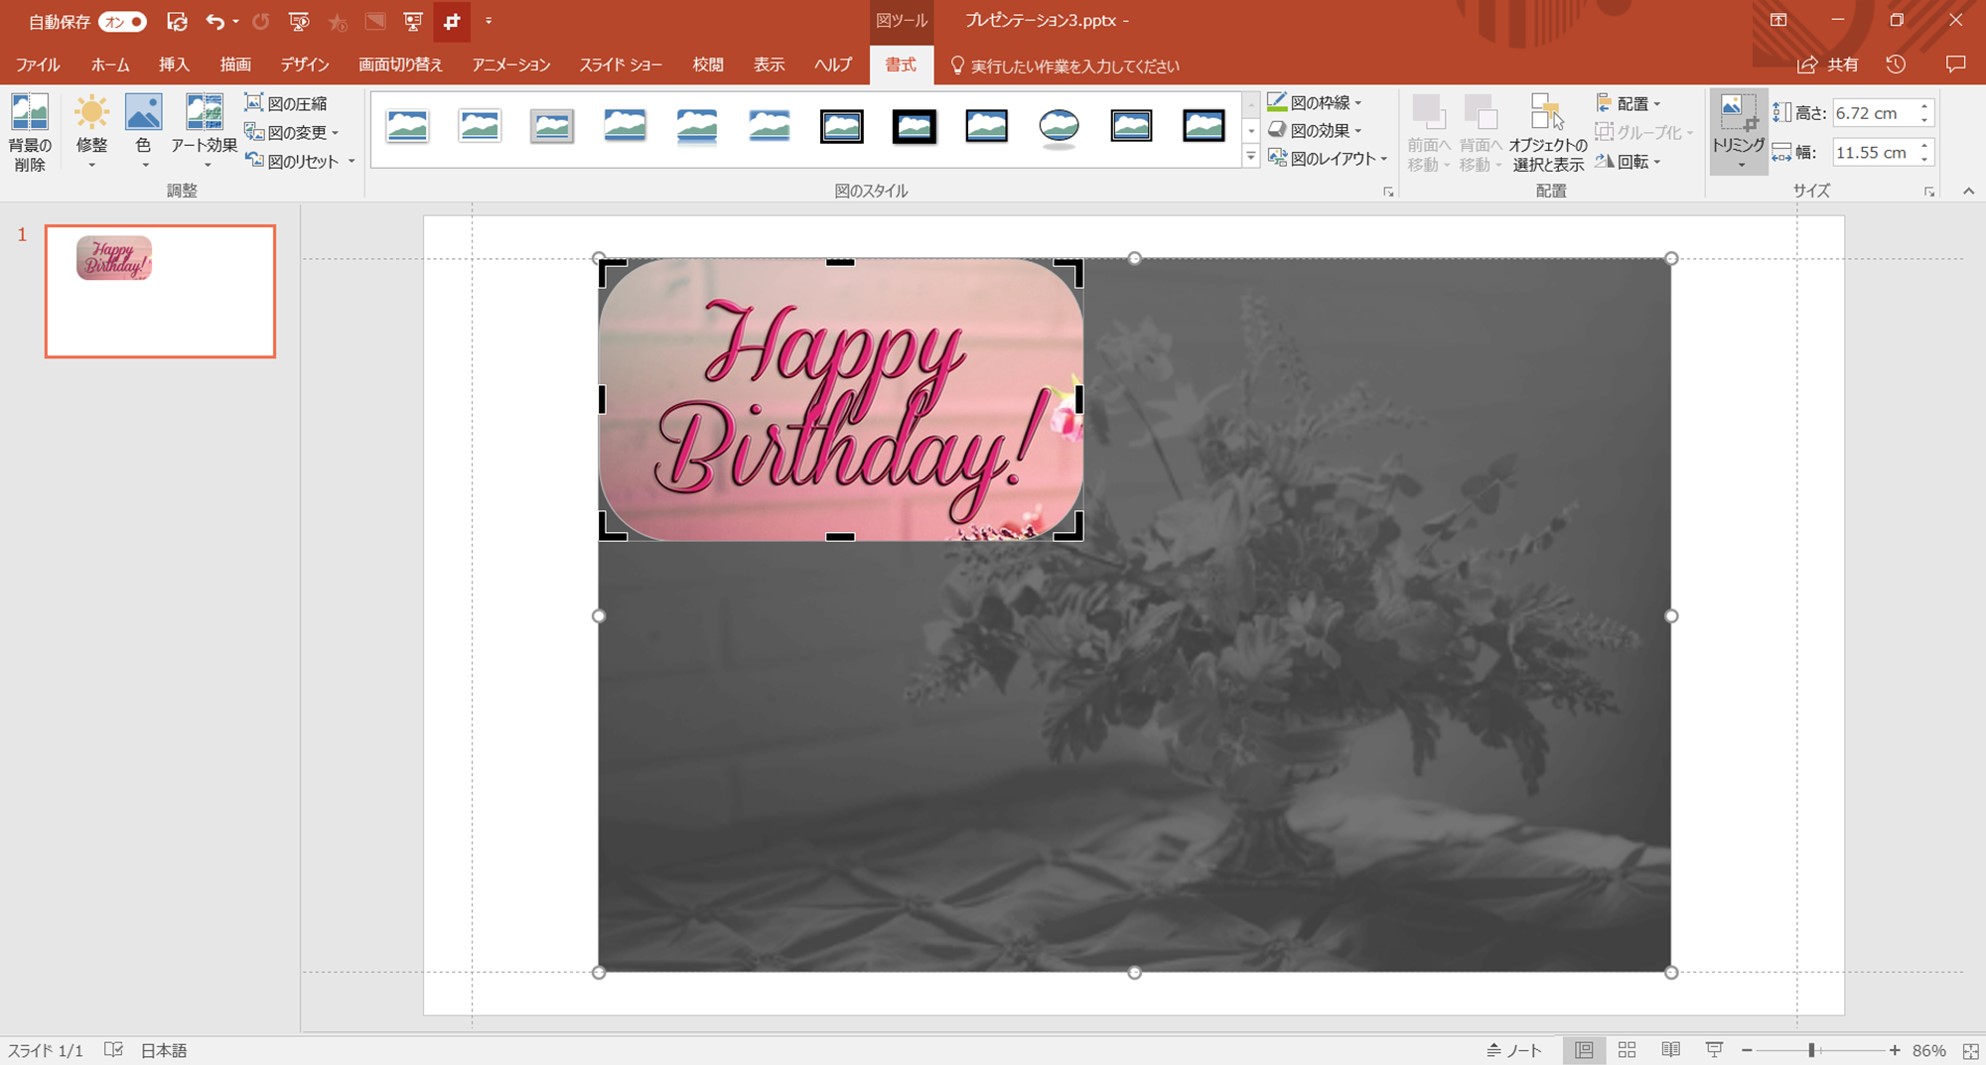Screen dimensions: 1986x1065
Task: Switch to the アニメーション tab
Action: coord(511,65)
